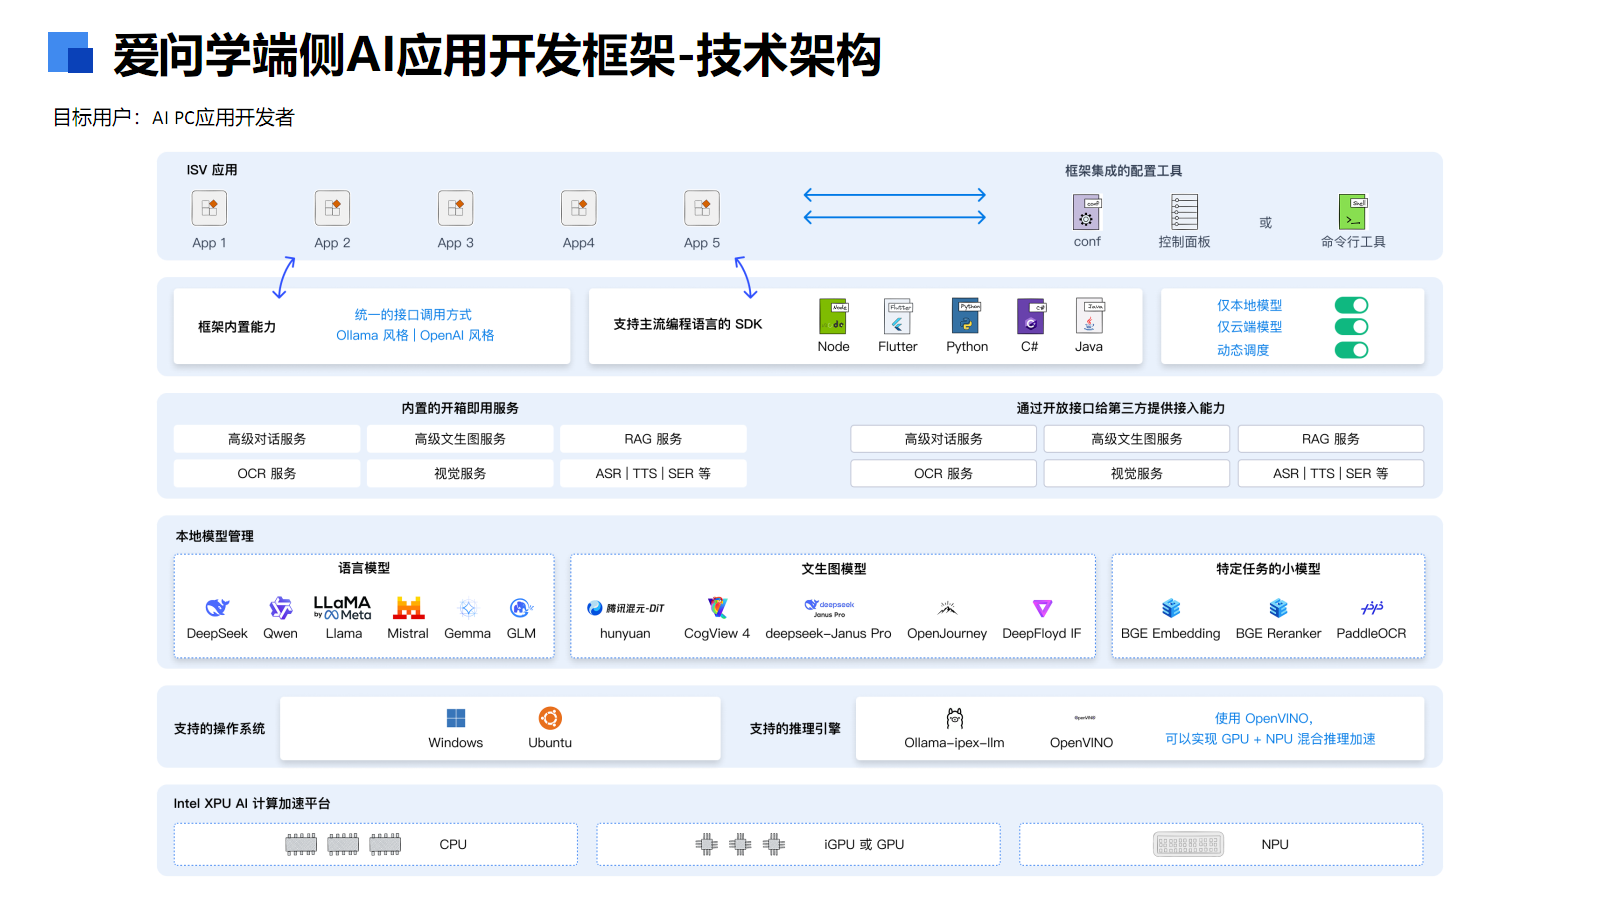Choose the Flutter SDK icon
This screenshot has width=1600, height=900.
897,316
